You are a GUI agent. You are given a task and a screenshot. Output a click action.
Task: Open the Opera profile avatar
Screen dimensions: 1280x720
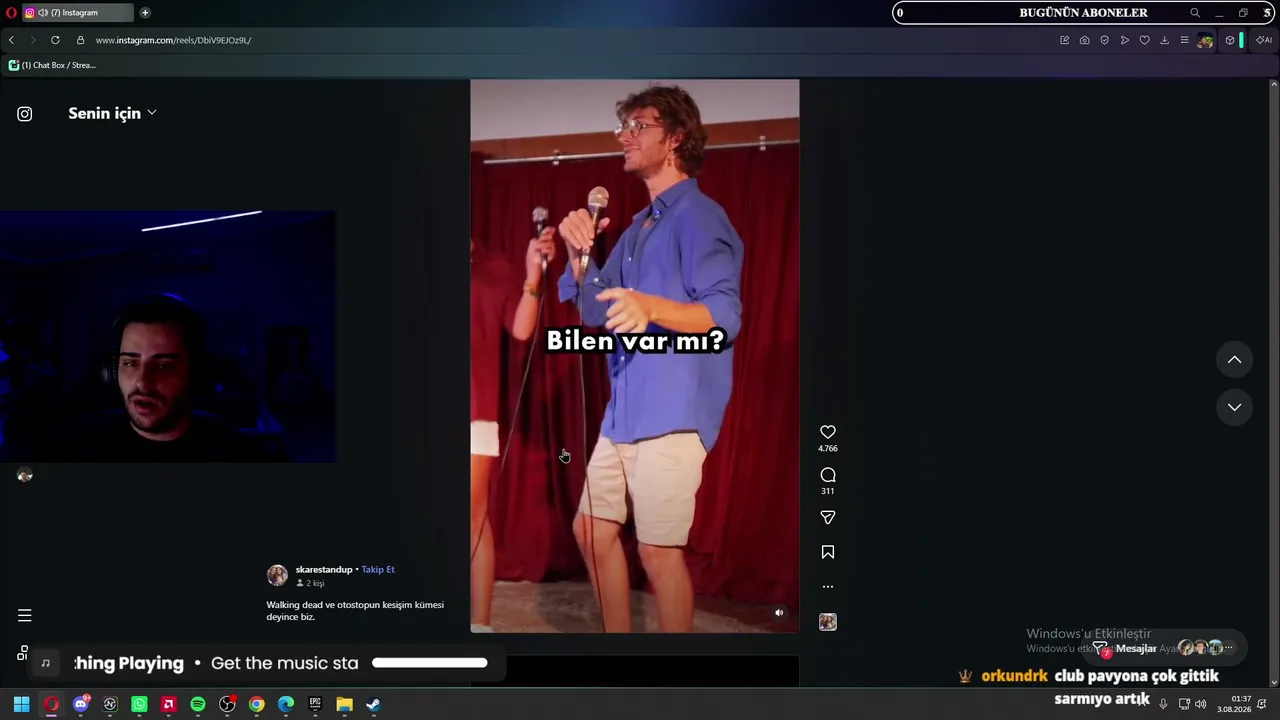coord(1205,40)
